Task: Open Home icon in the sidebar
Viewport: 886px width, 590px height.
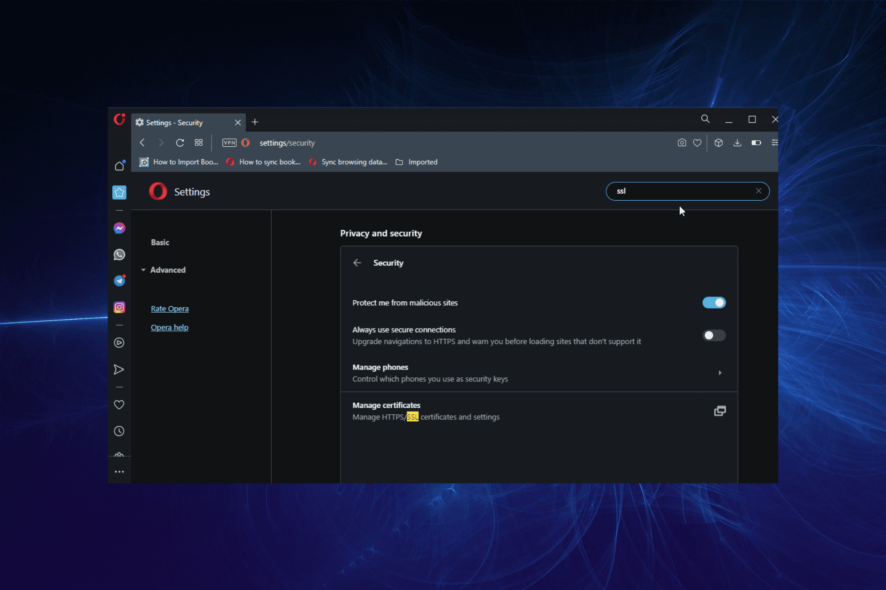Action: click(x=119, y=166)
